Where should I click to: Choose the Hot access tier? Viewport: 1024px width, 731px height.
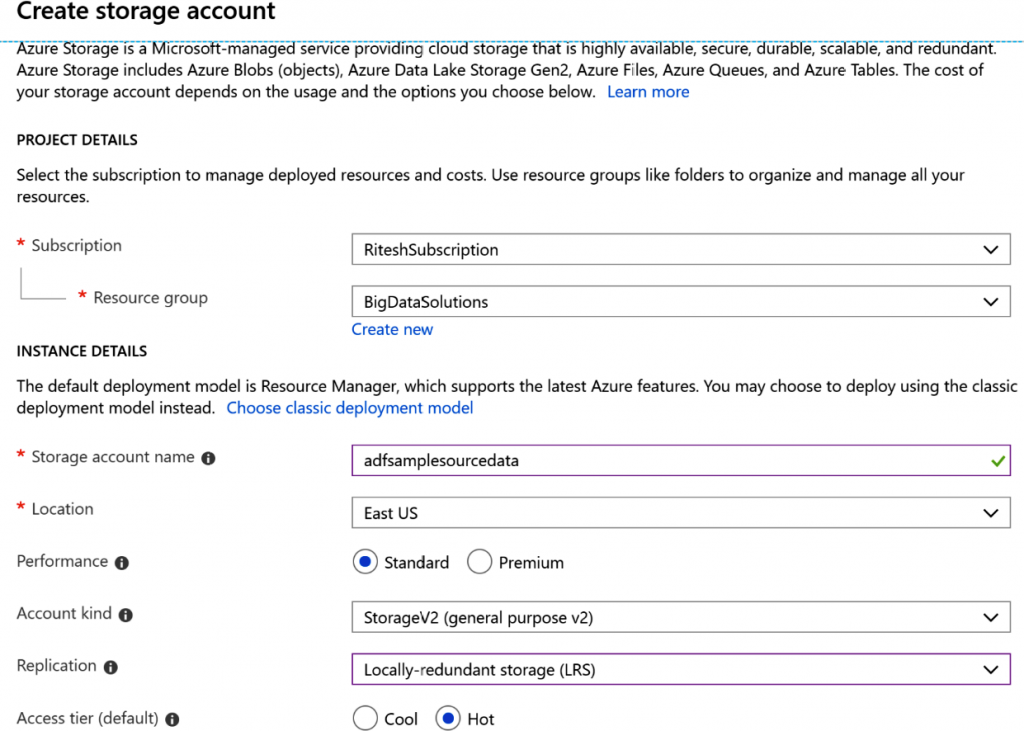[449, 719]
